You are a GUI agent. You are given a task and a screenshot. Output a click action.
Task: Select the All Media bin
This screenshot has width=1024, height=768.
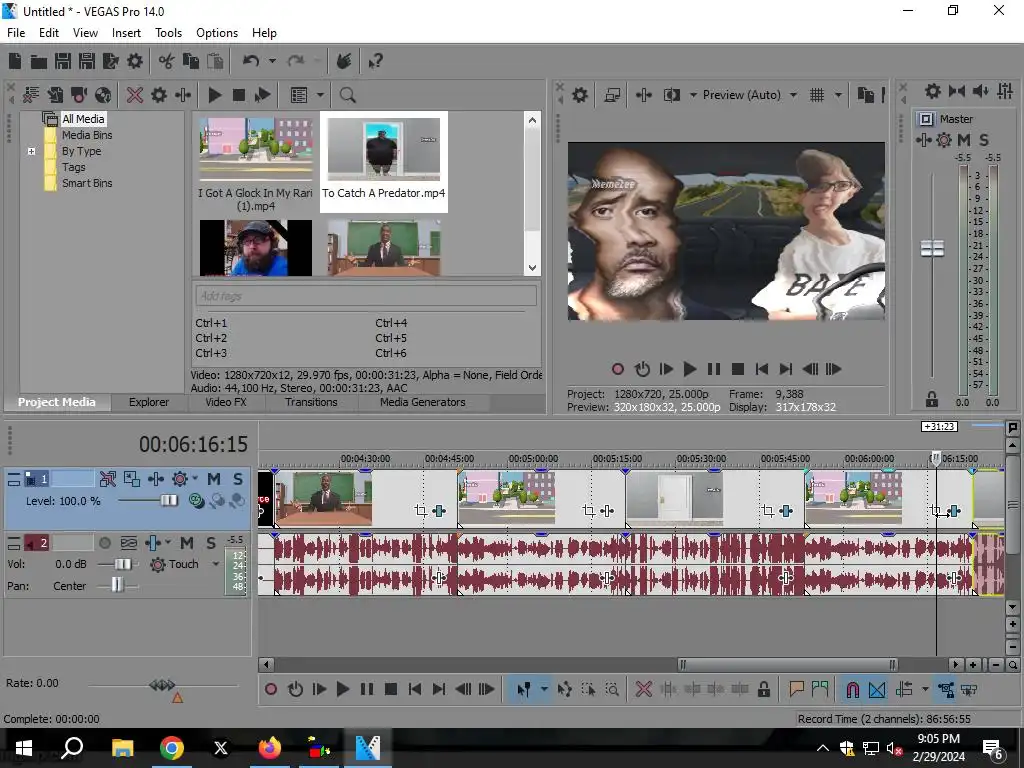pyautogui.click(x=83, y=119)
